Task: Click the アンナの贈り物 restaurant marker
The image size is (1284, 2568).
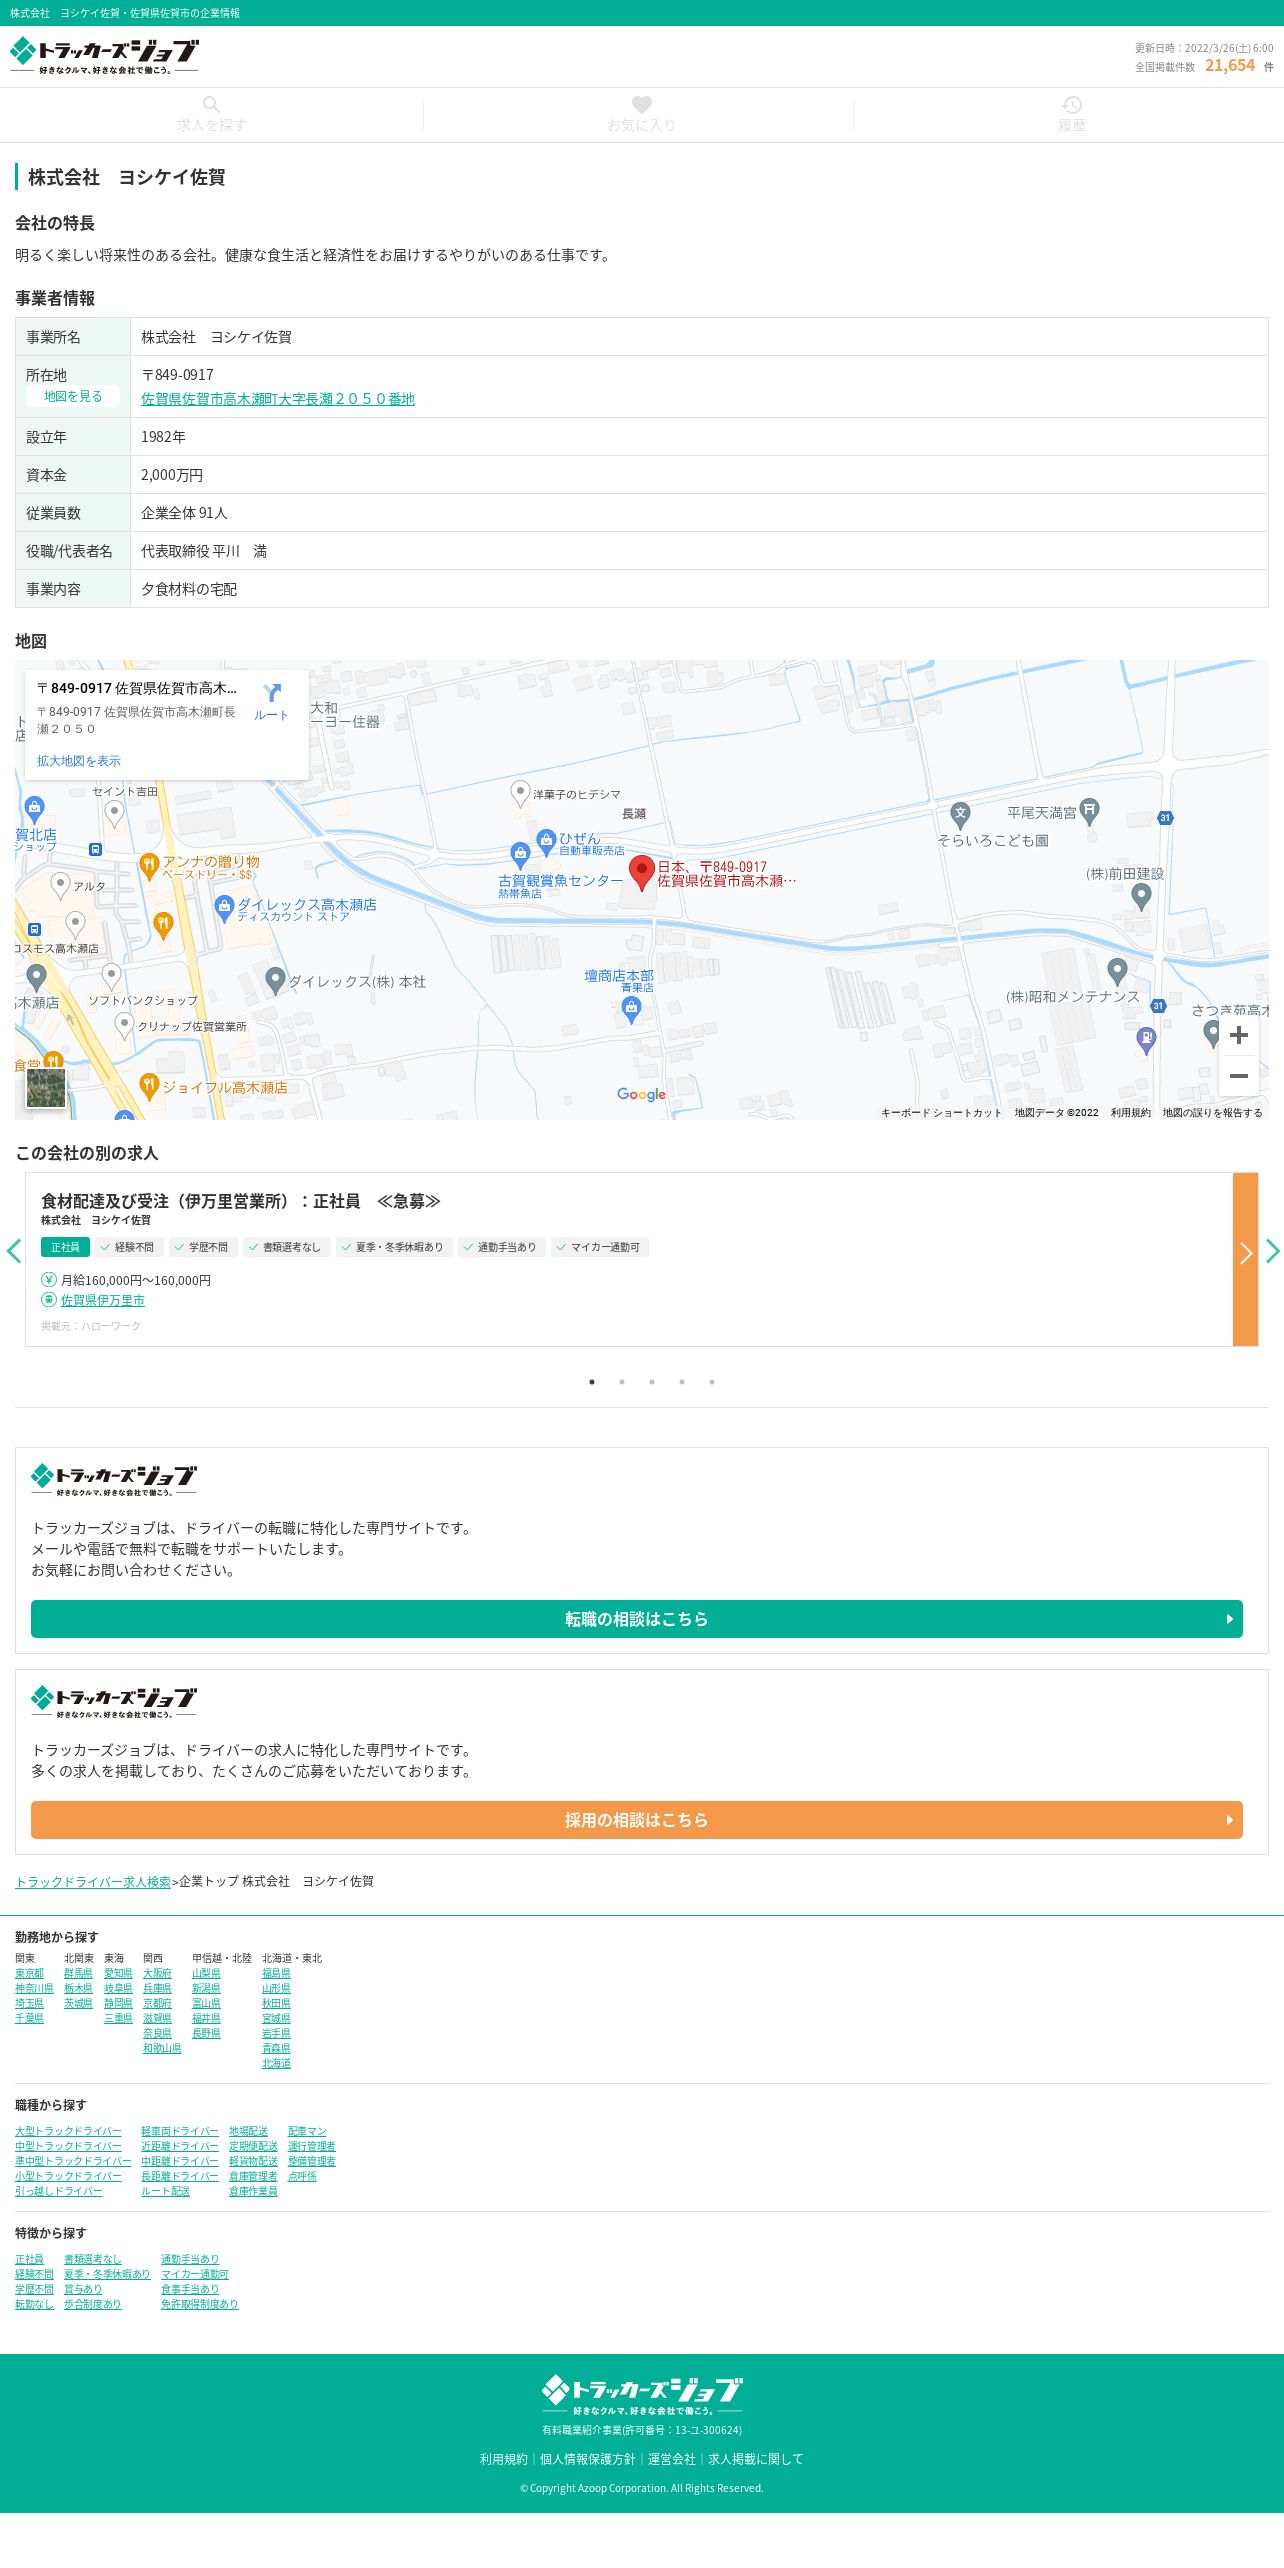Action: pyautogui.click(x=148, y=866)
